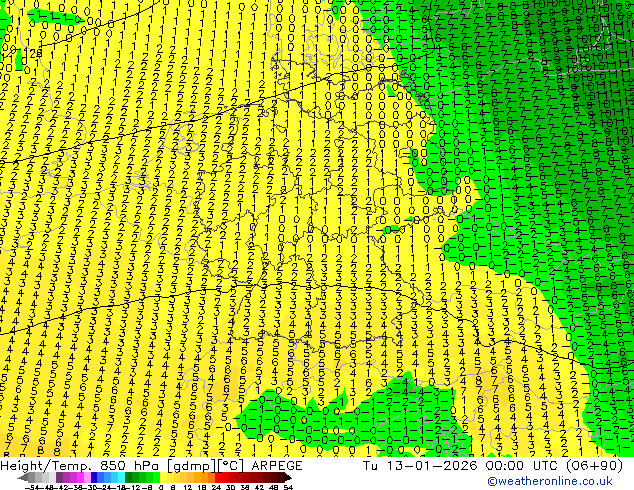Click the gray left arrow of color scale
The image size is (634, 490).
coord(23,478)
